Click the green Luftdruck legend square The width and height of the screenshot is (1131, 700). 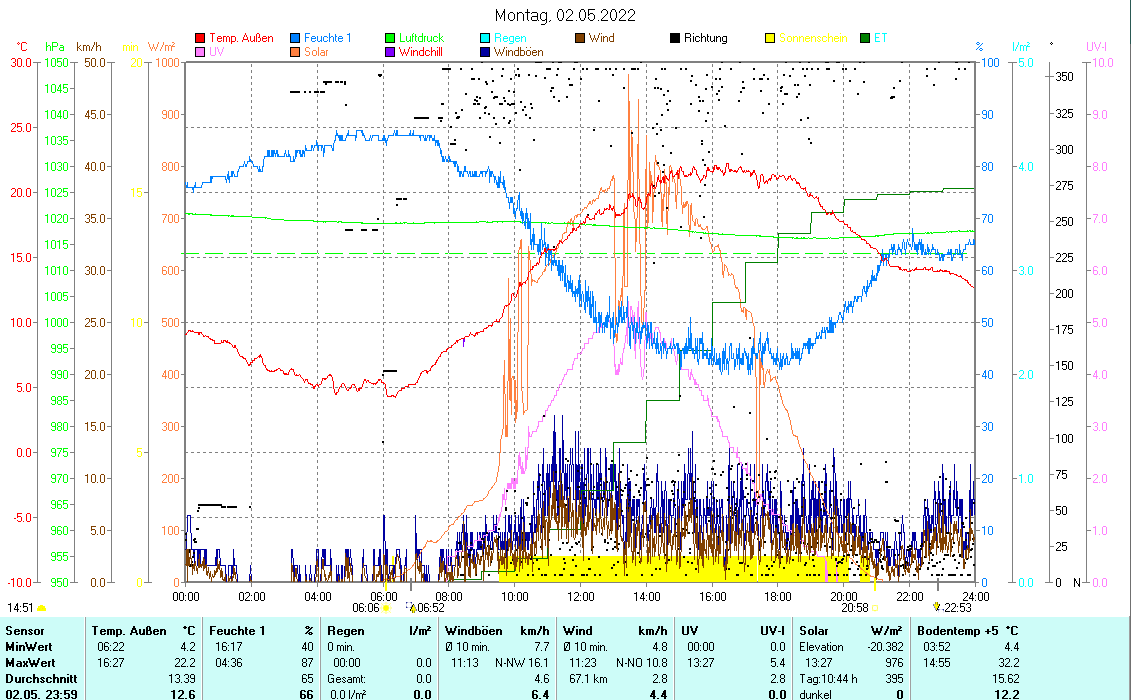pyautogui.click(x=390, y=38)
